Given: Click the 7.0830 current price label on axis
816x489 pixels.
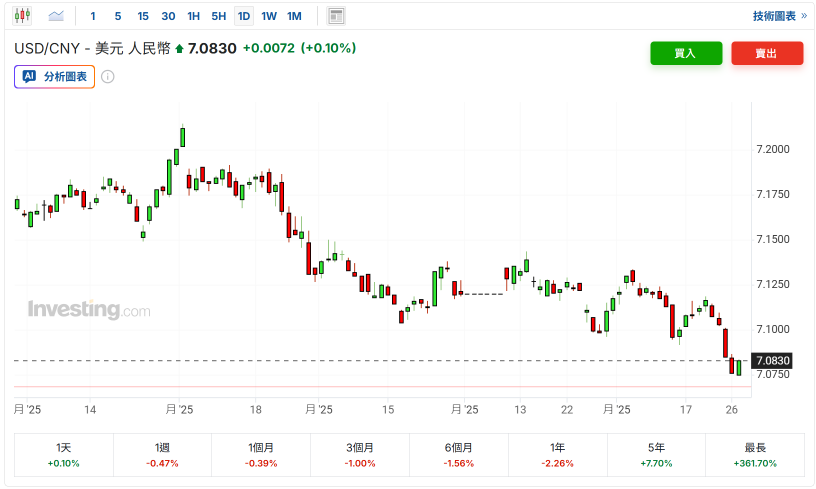Looking at the screenshot, I should [773, 360].
